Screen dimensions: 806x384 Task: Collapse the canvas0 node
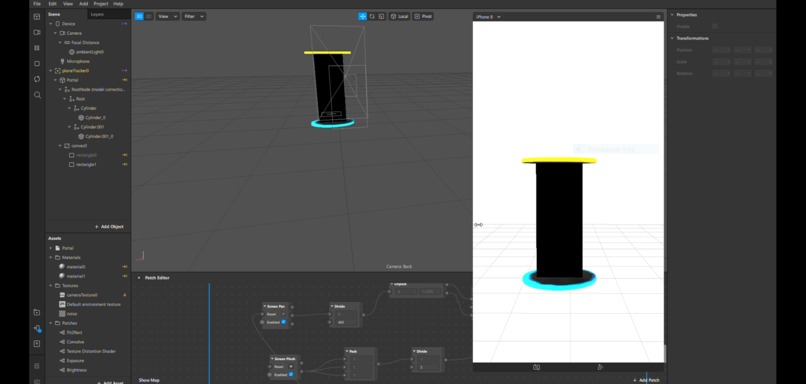tap(60, 145)
